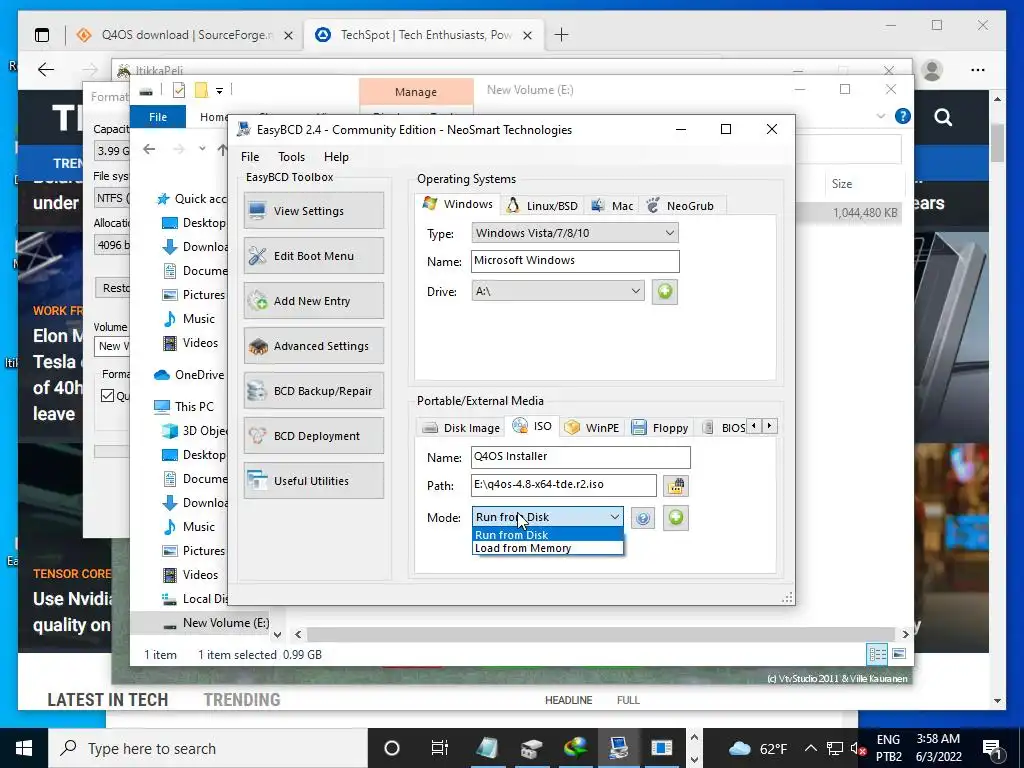The height and width of the screenshot is (768, 1024).
Task: Click taskbar search box
Action: 208,748
